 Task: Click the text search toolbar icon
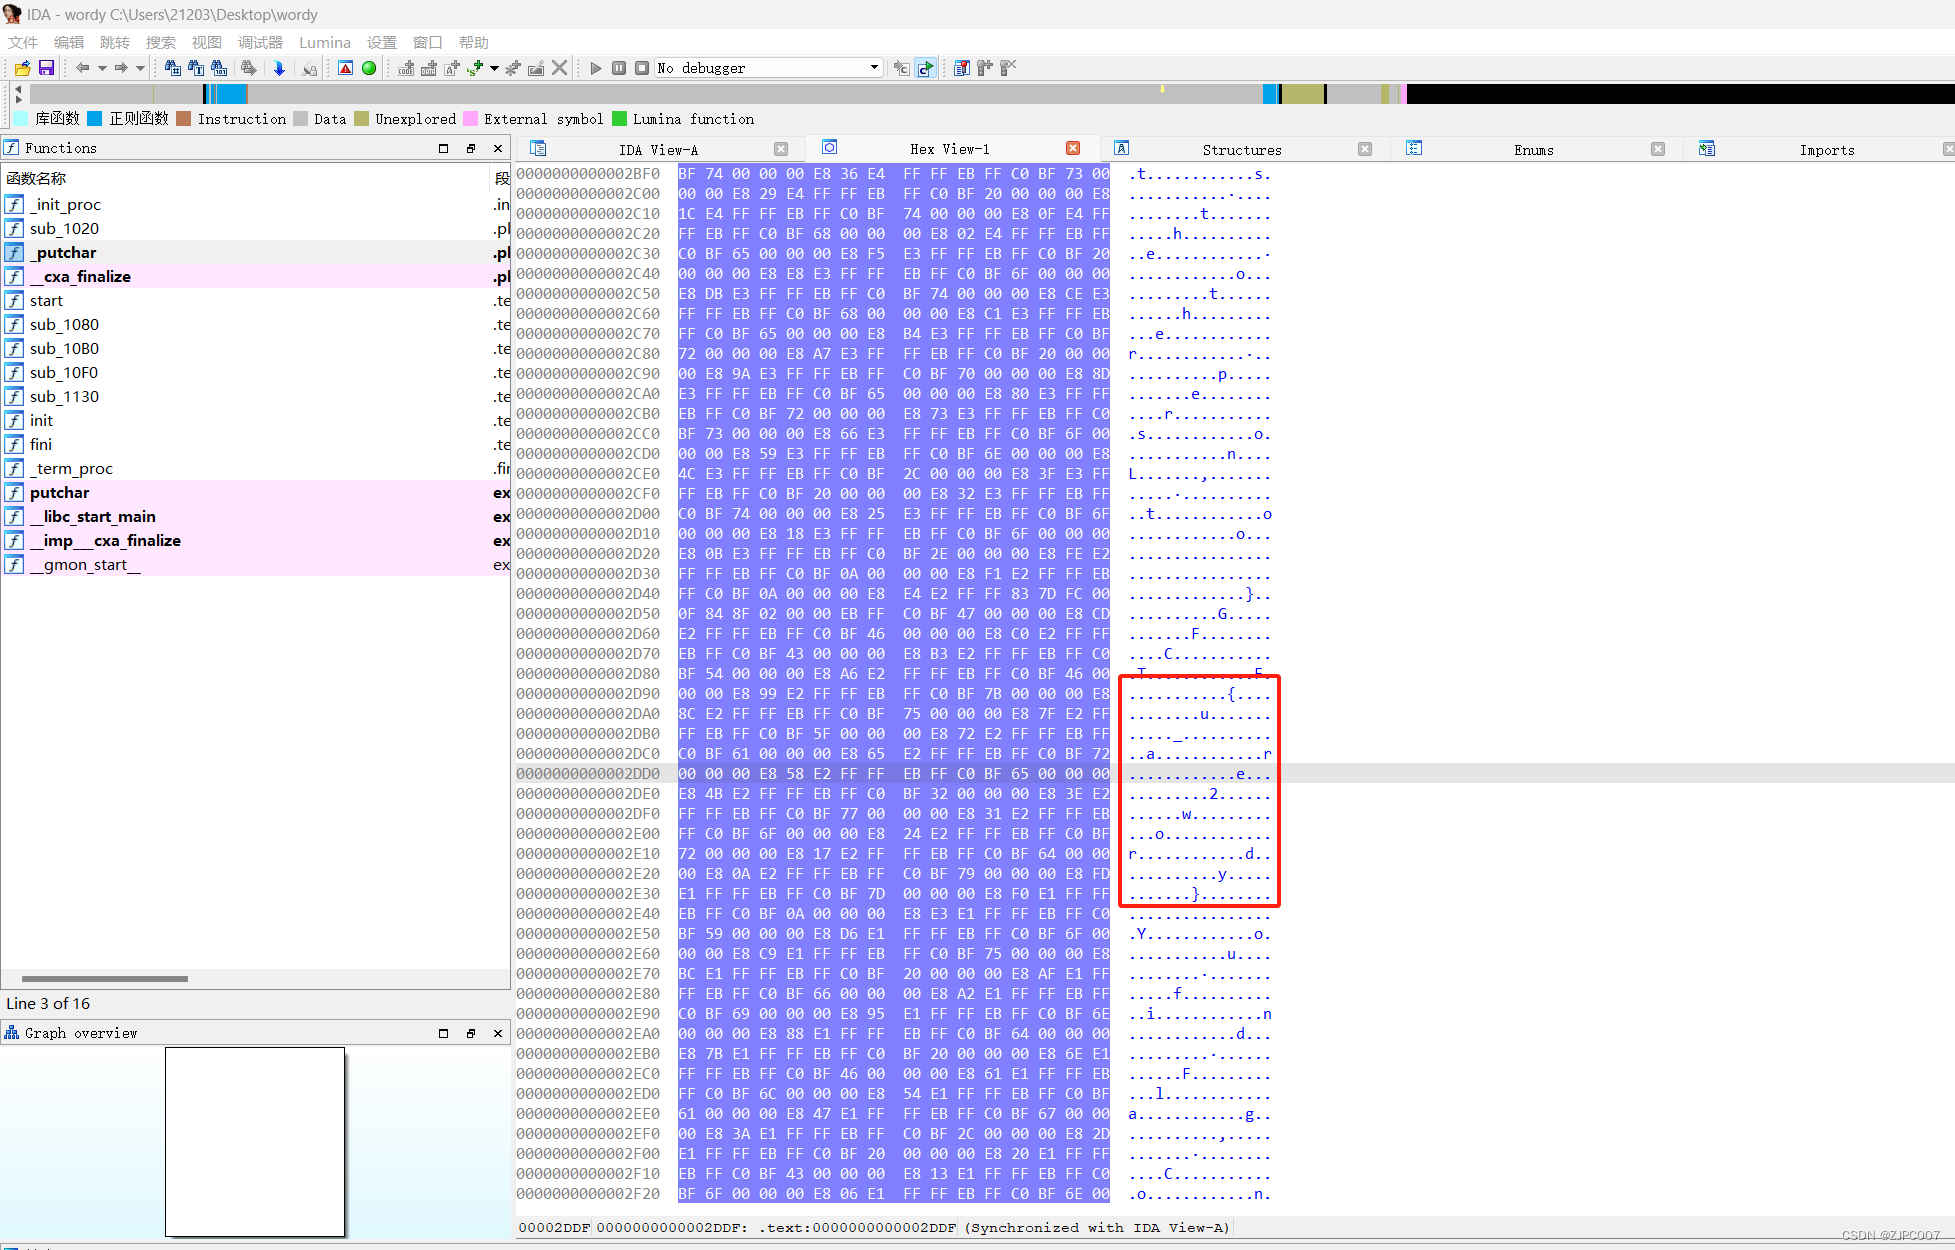tap(195, 68)
